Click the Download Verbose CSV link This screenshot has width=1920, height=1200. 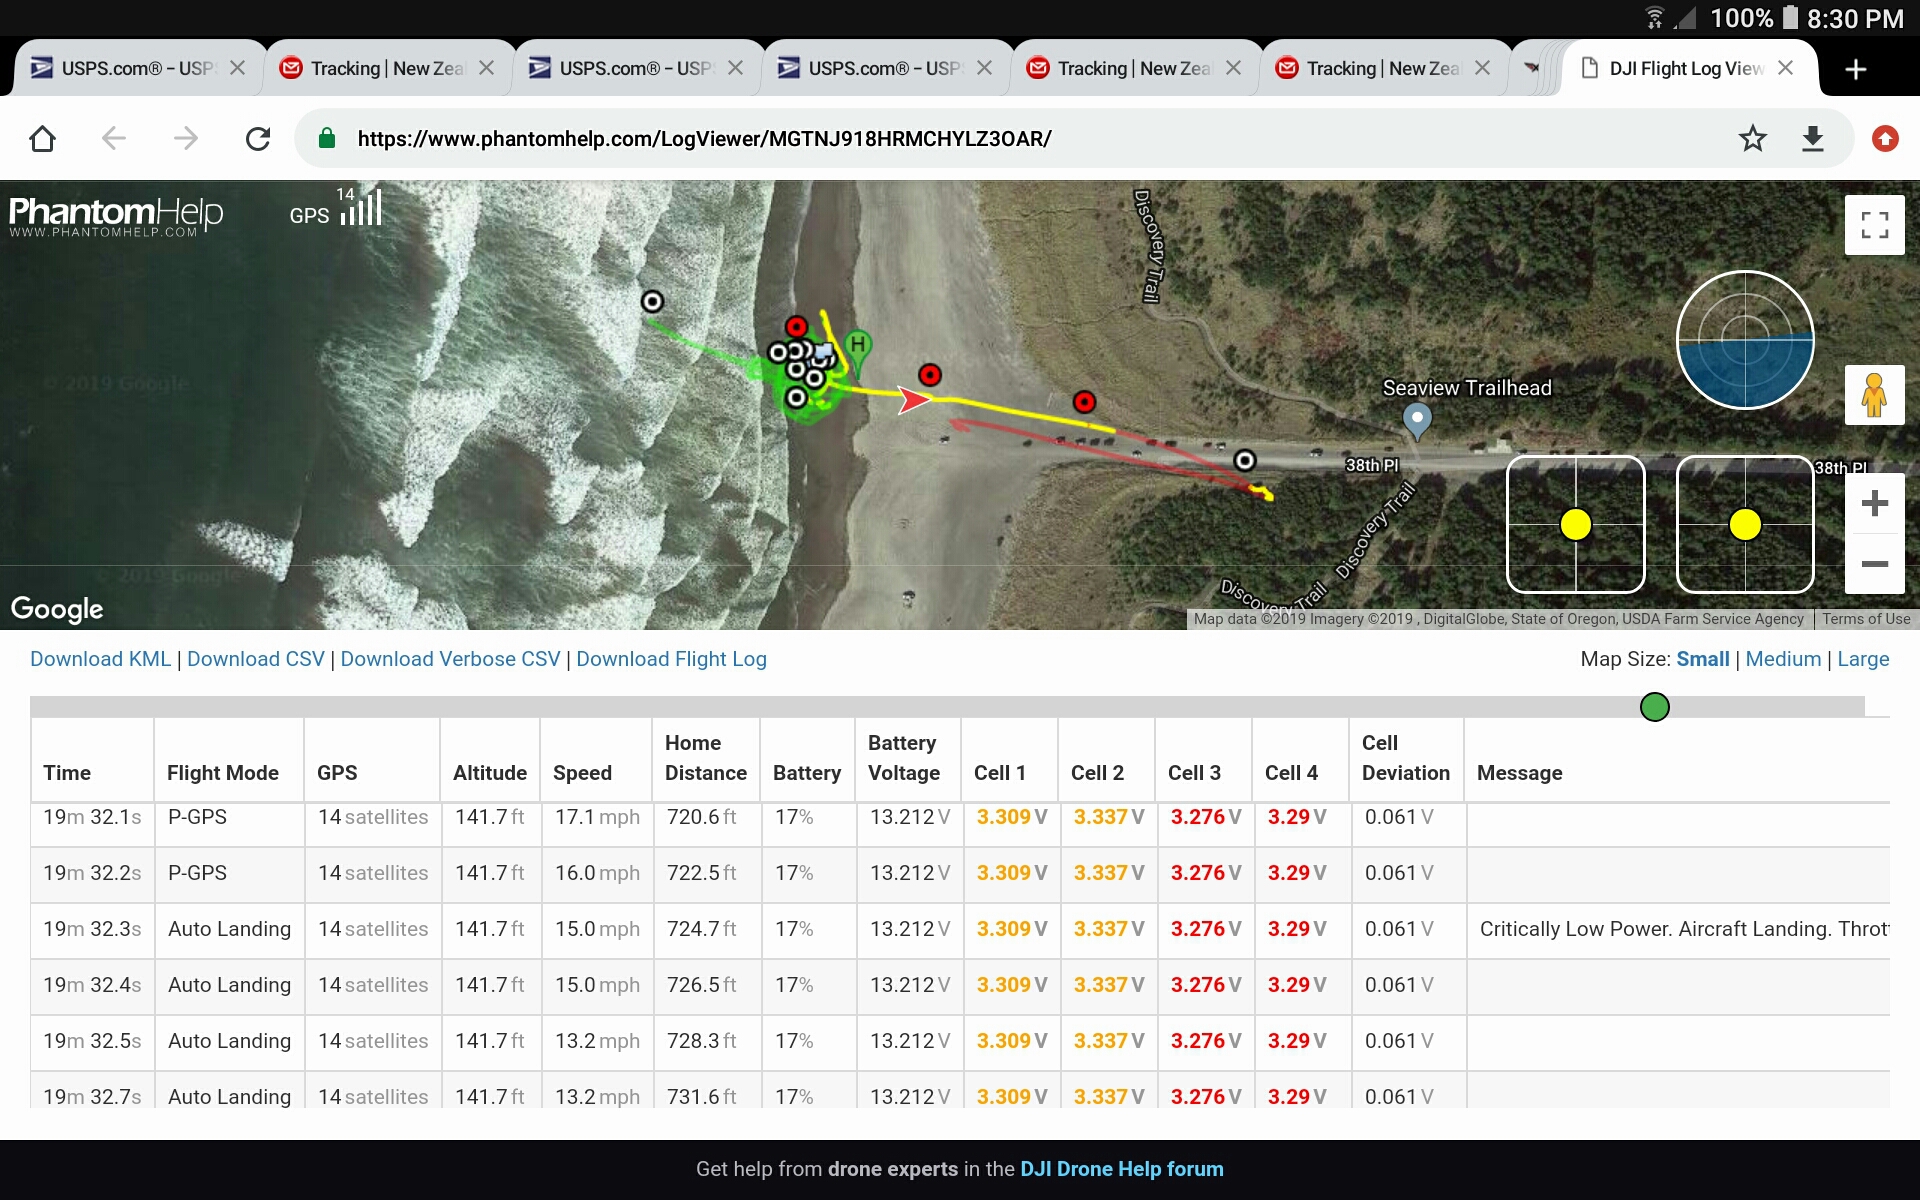tap(451, 659)
